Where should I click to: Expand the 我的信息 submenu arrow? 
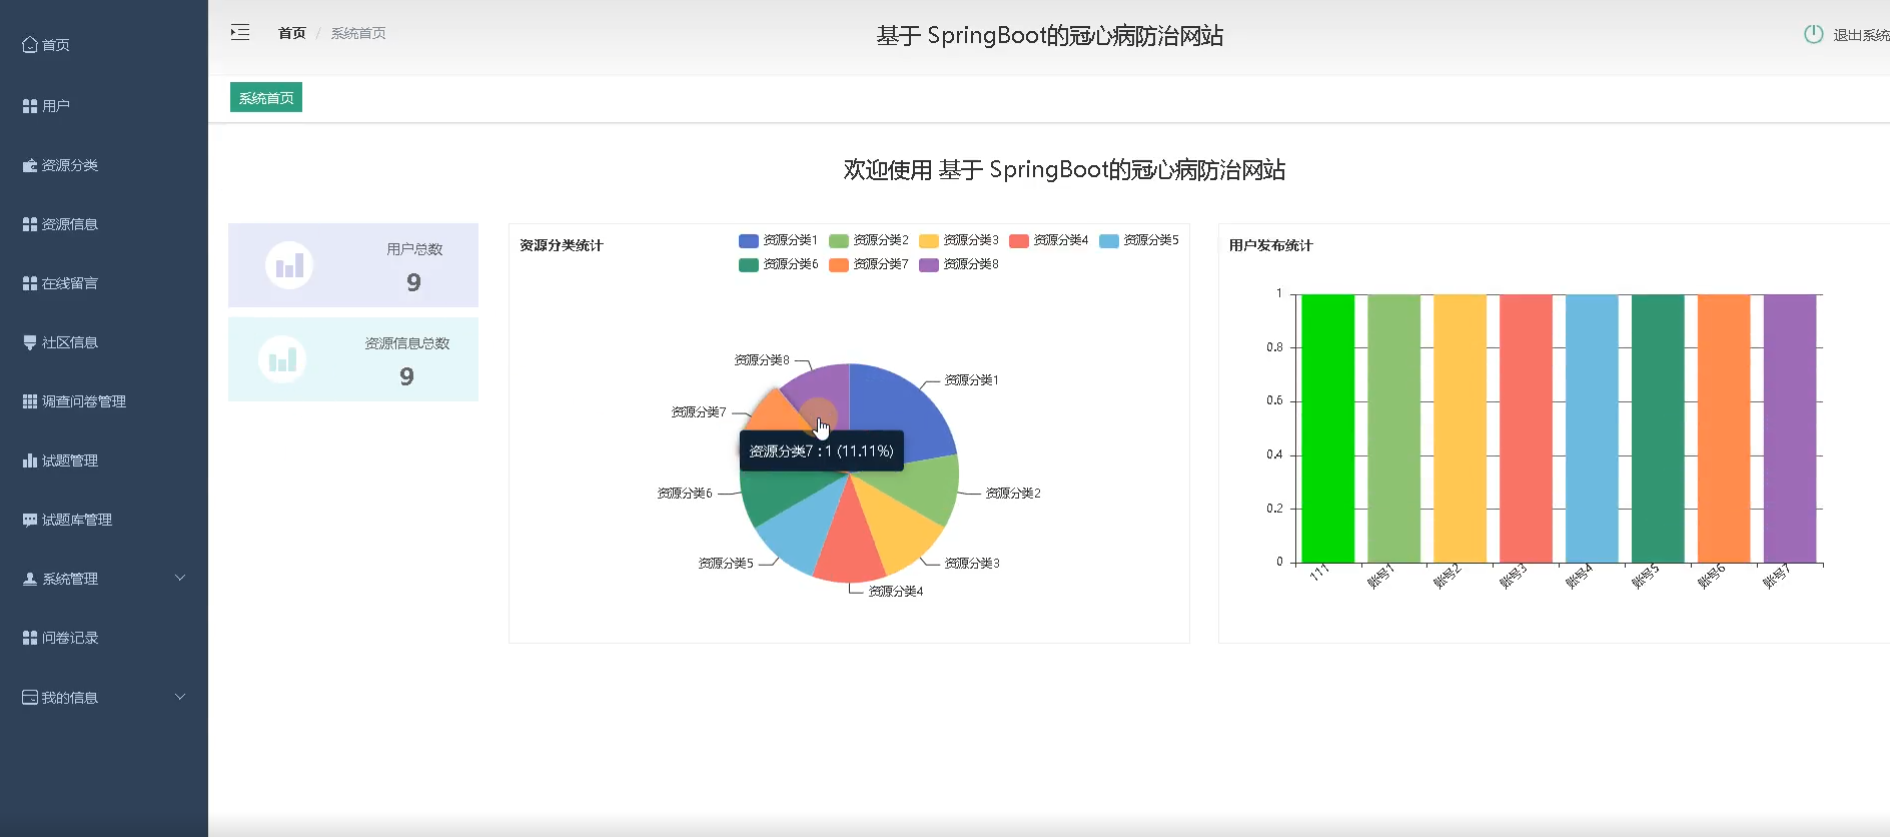[x=180, y=697]
